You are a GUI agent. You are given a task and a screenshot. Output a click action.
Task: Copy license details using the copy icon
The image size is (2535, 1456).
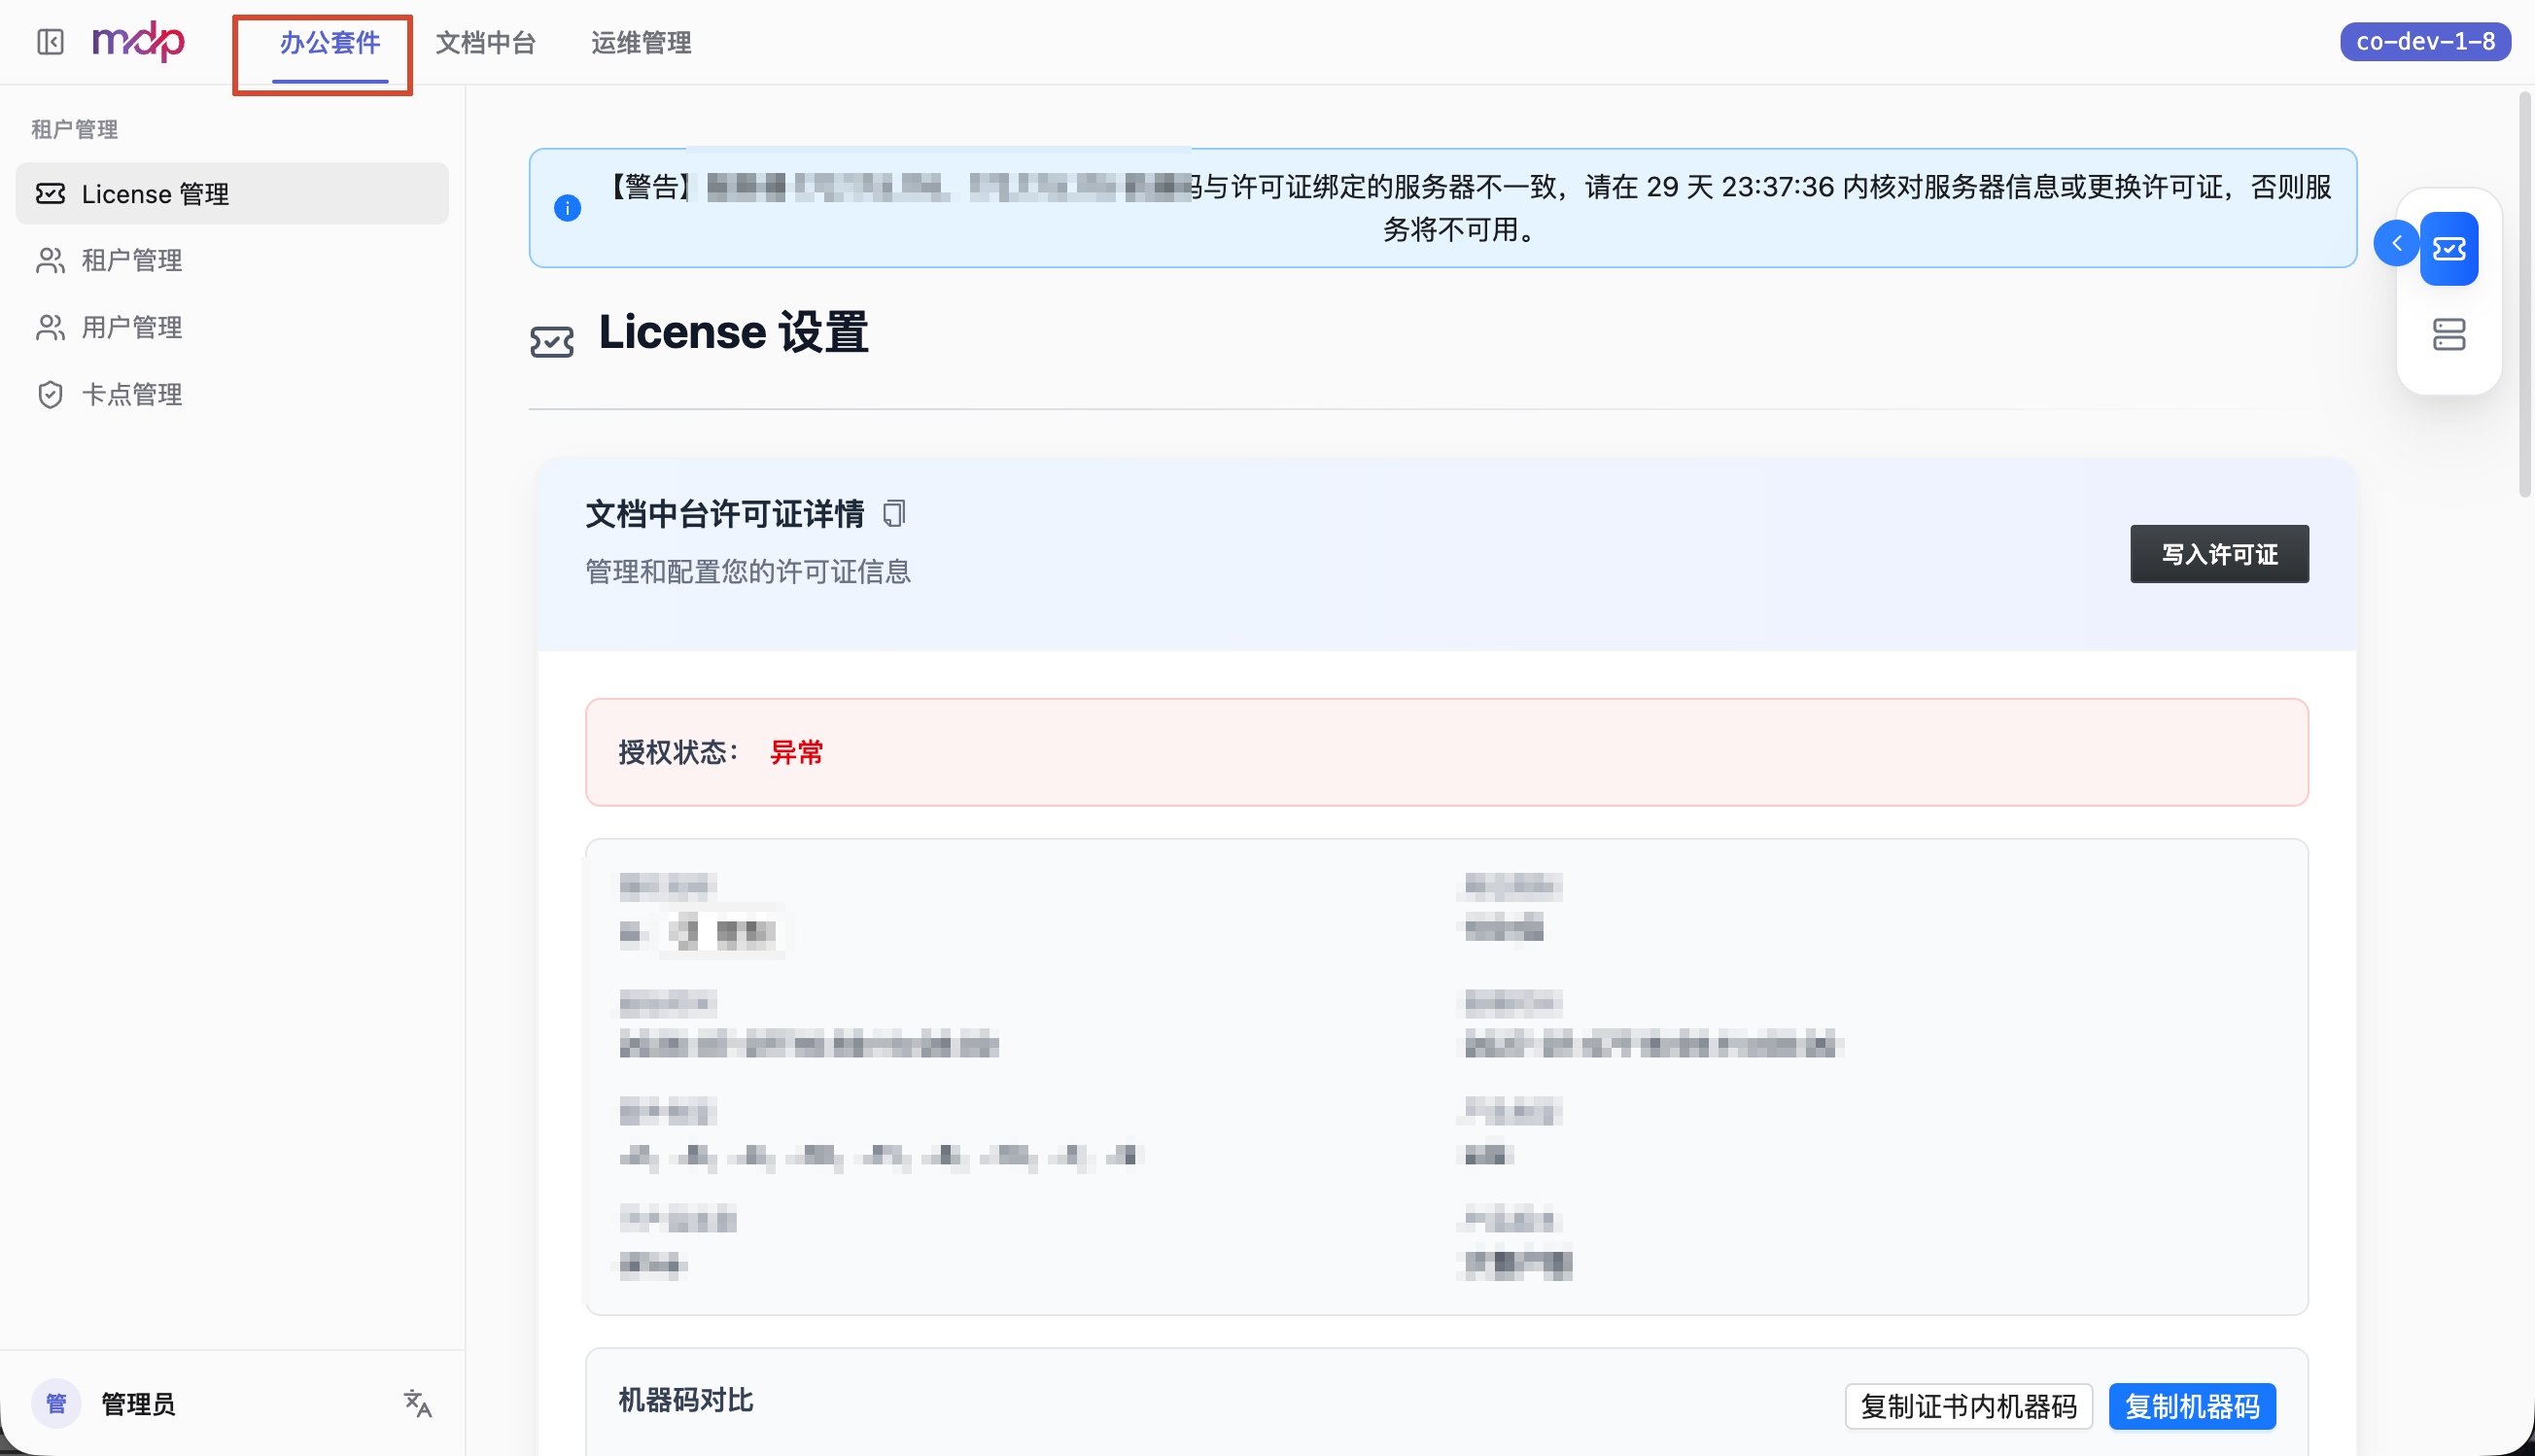[x=894, y=514]
